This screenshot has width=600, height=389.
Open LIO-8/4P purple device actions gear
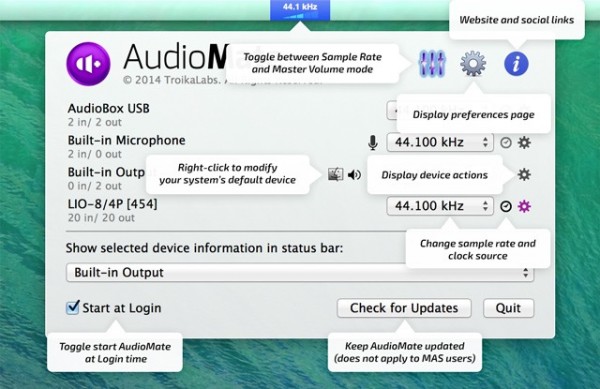click(524, 207)
